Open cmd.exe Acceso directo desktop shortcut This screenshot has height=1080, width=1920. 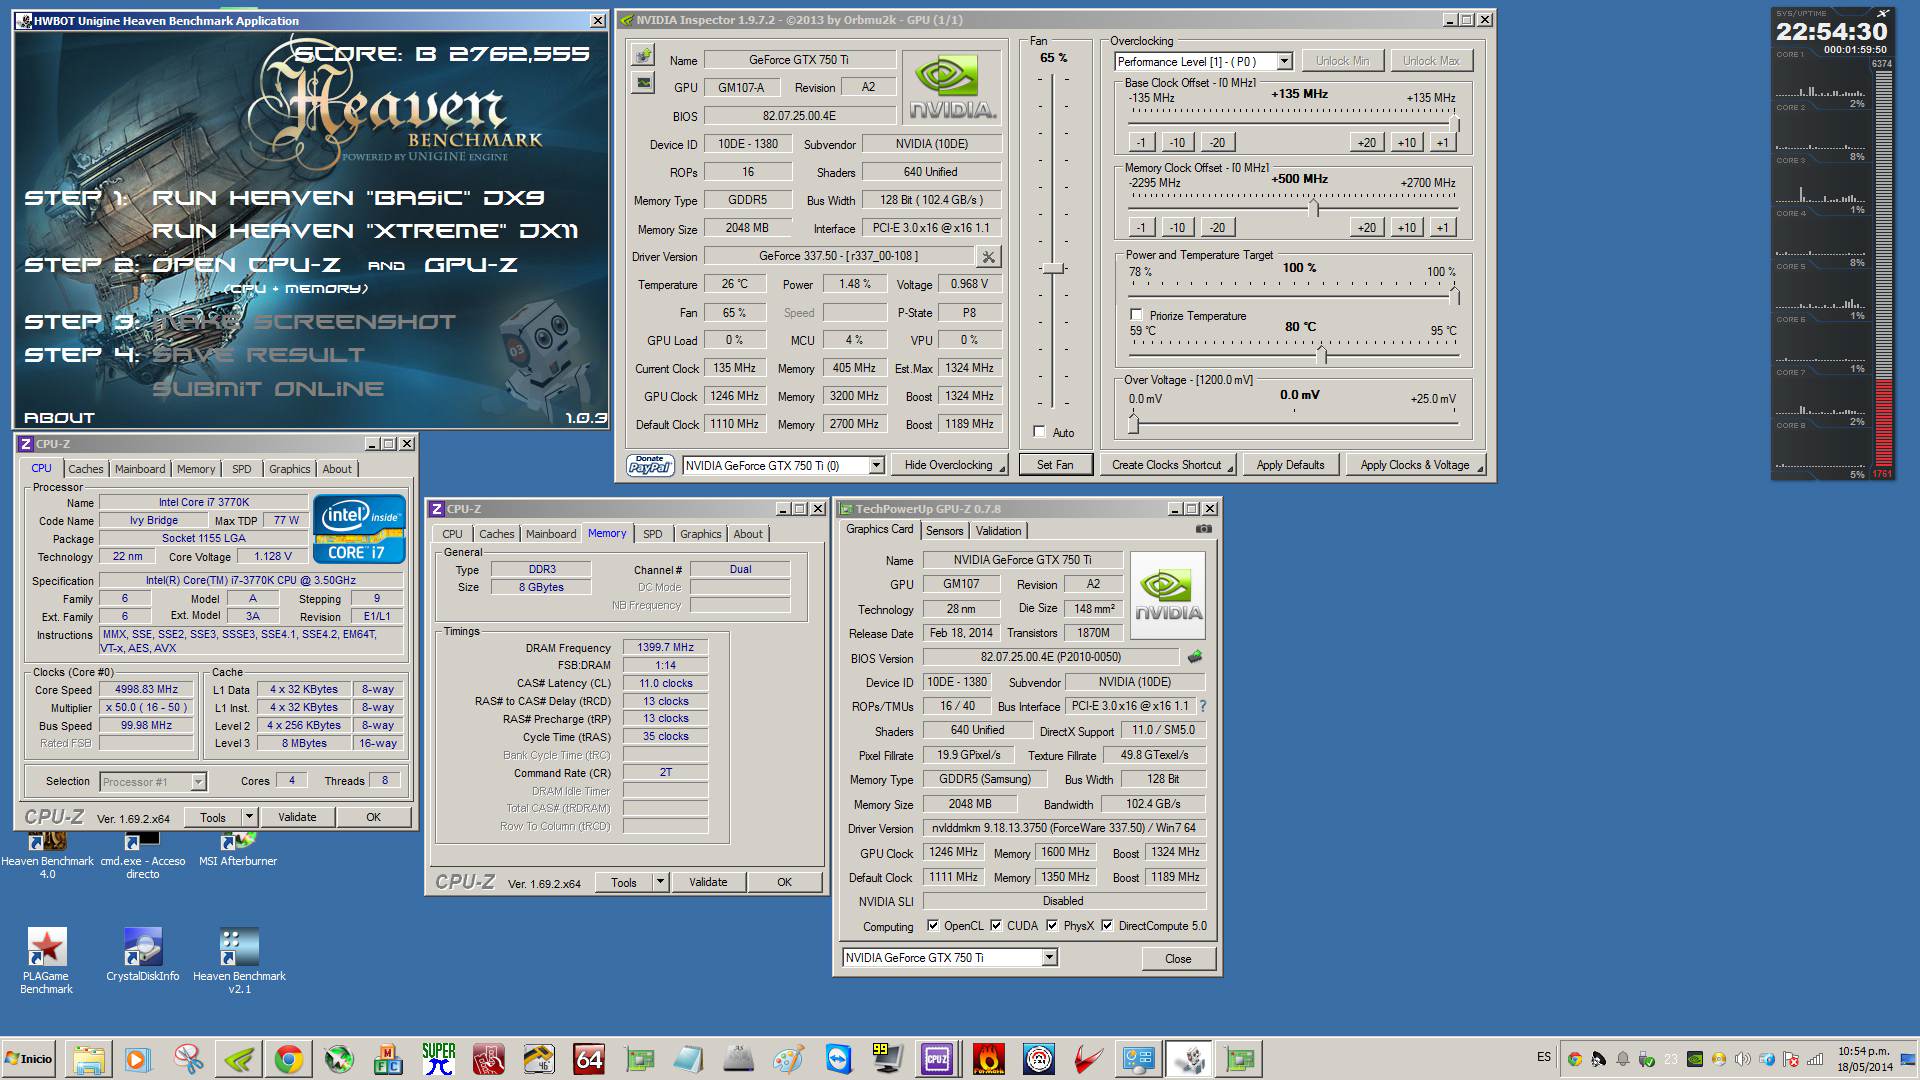142,855
